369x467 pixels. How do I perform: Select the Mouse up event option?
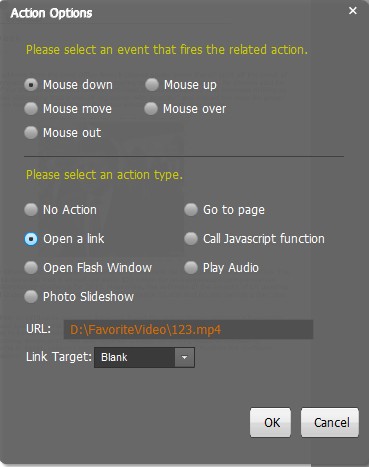coord(152,85)
